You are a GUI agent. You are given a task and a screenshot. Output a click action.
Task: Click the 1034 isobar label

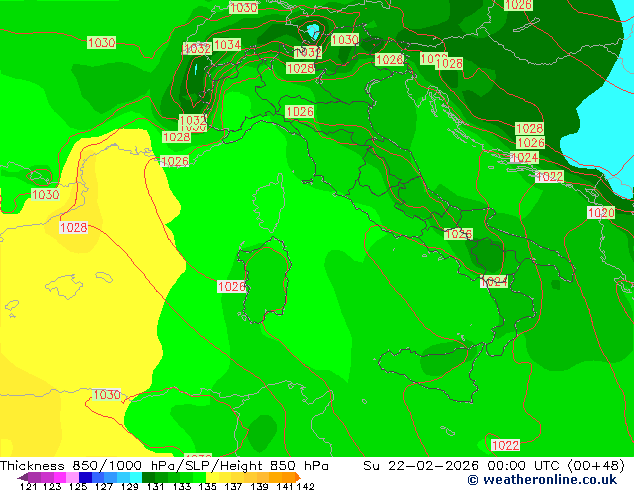point(227,44)
